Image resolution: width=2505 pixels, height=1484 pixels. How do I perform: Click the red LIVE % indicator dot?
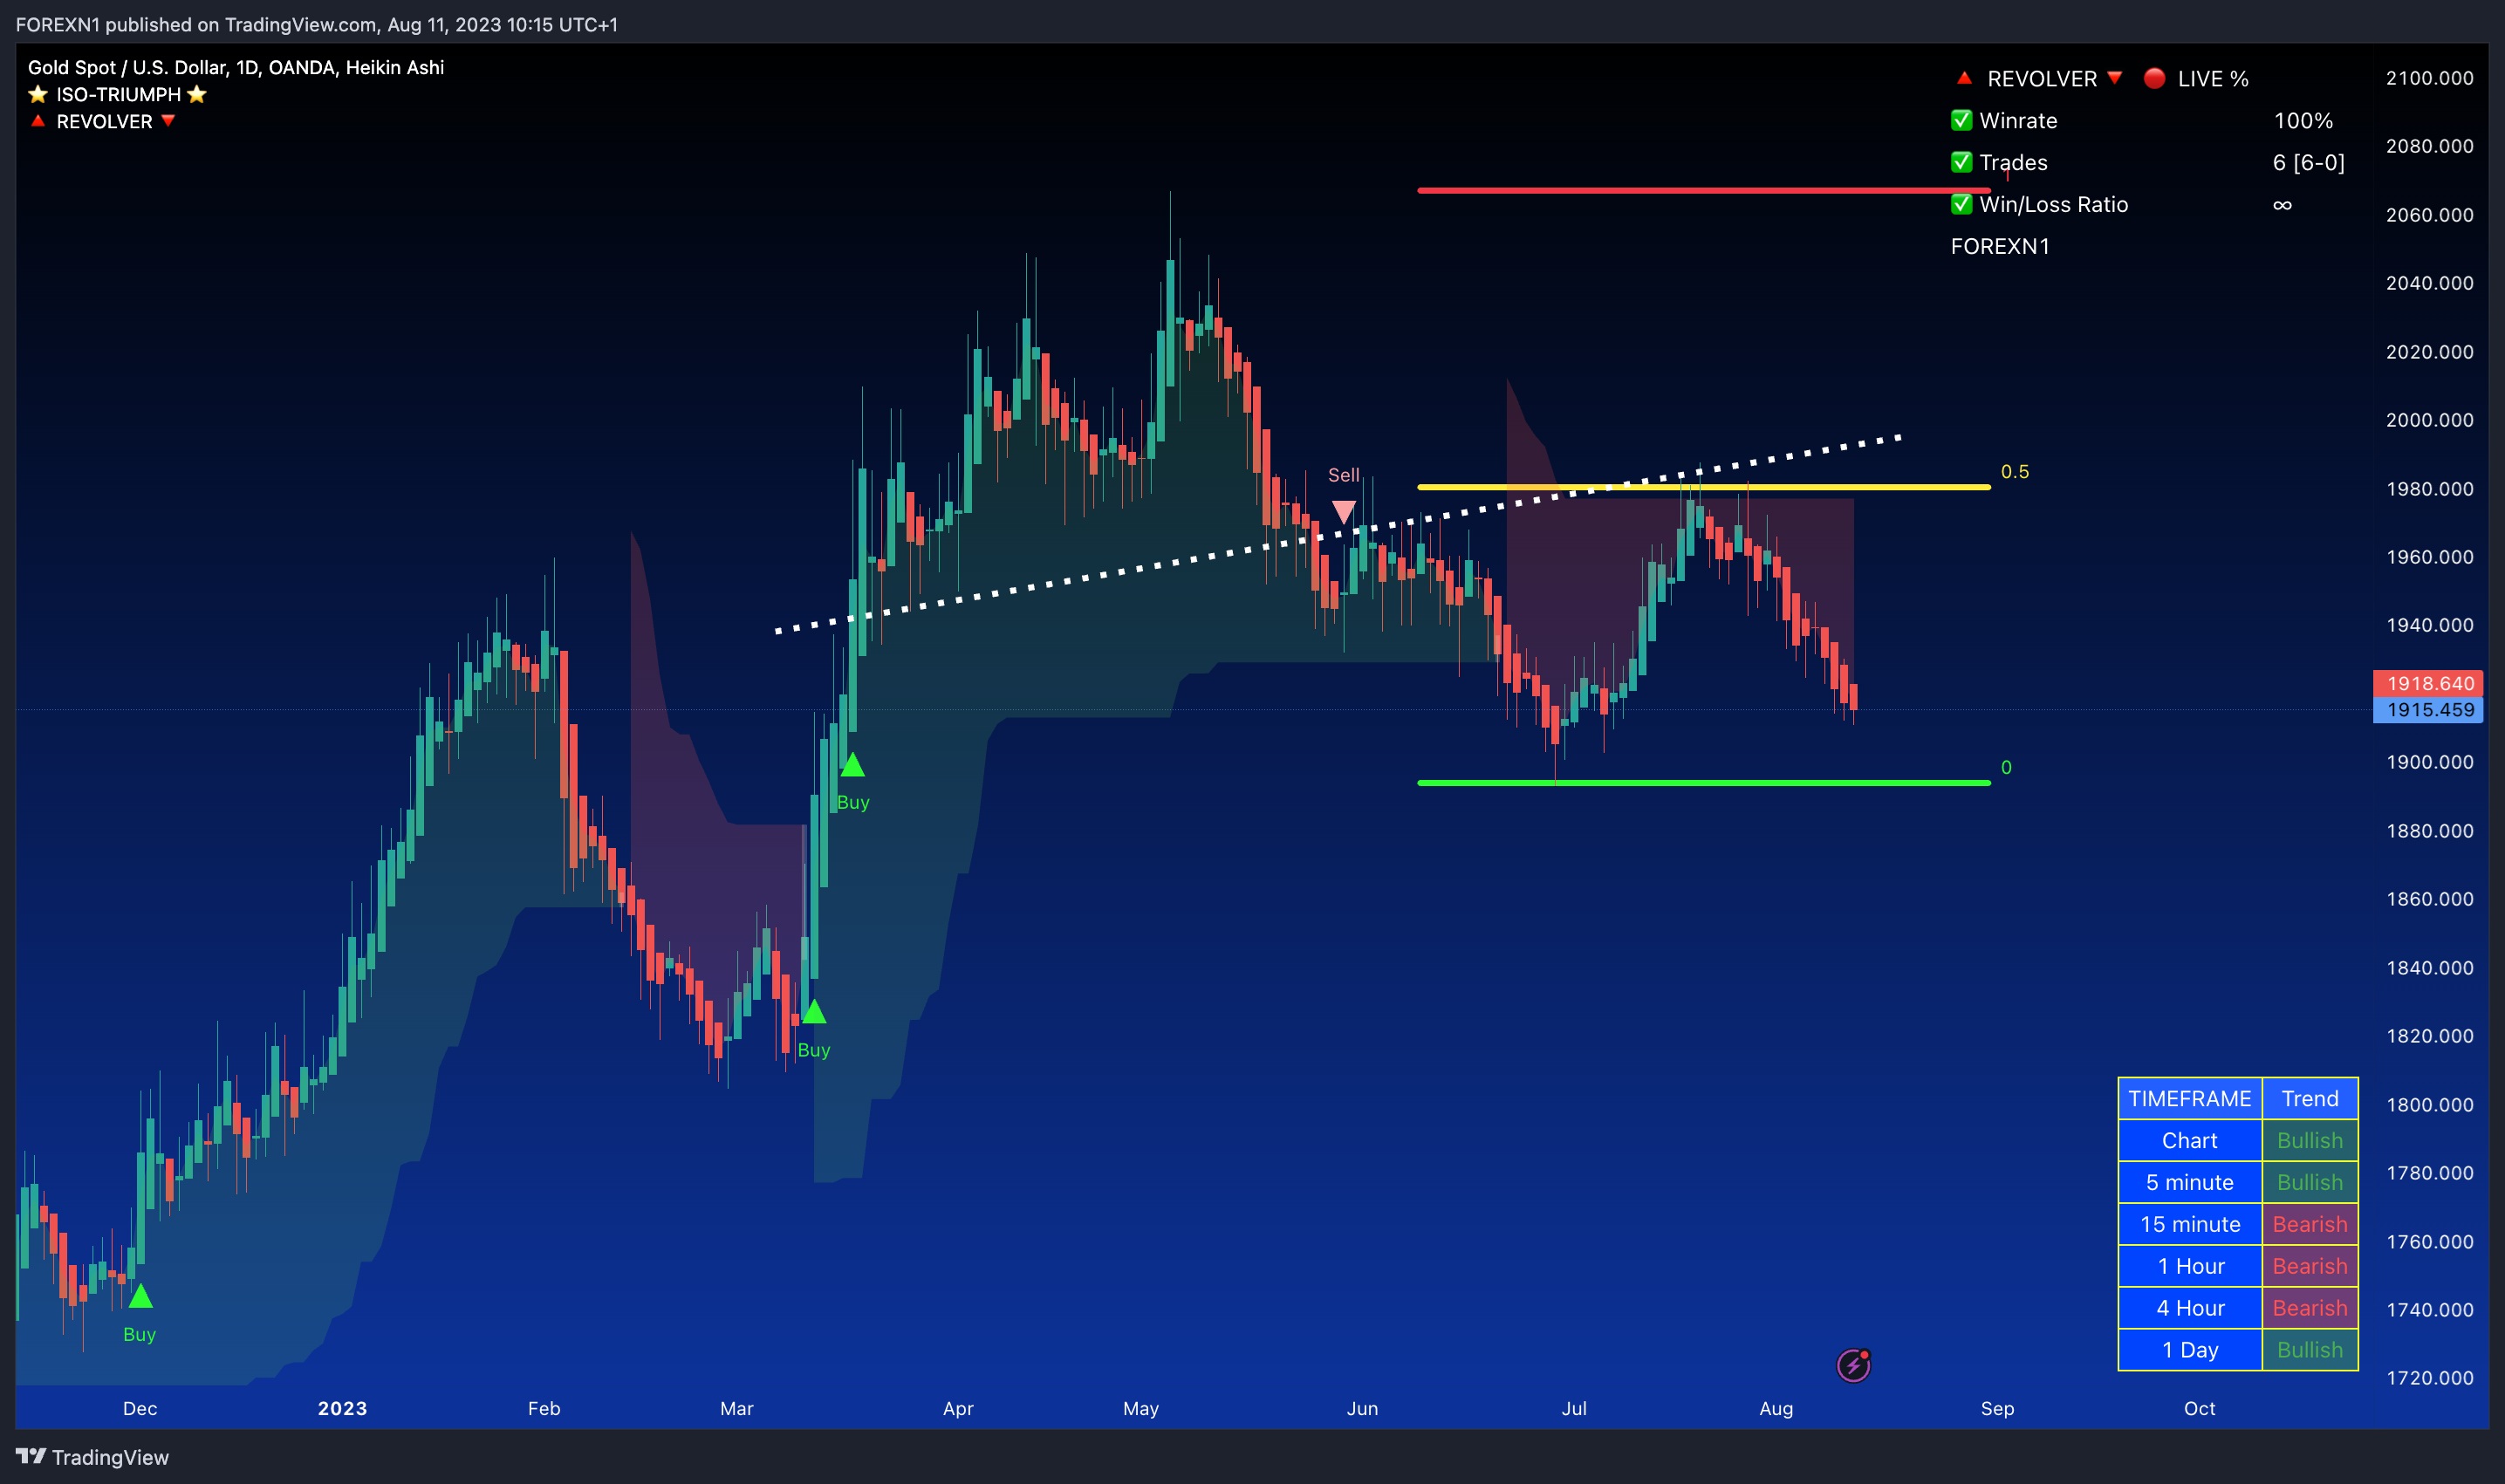(x=2154, y=78)
